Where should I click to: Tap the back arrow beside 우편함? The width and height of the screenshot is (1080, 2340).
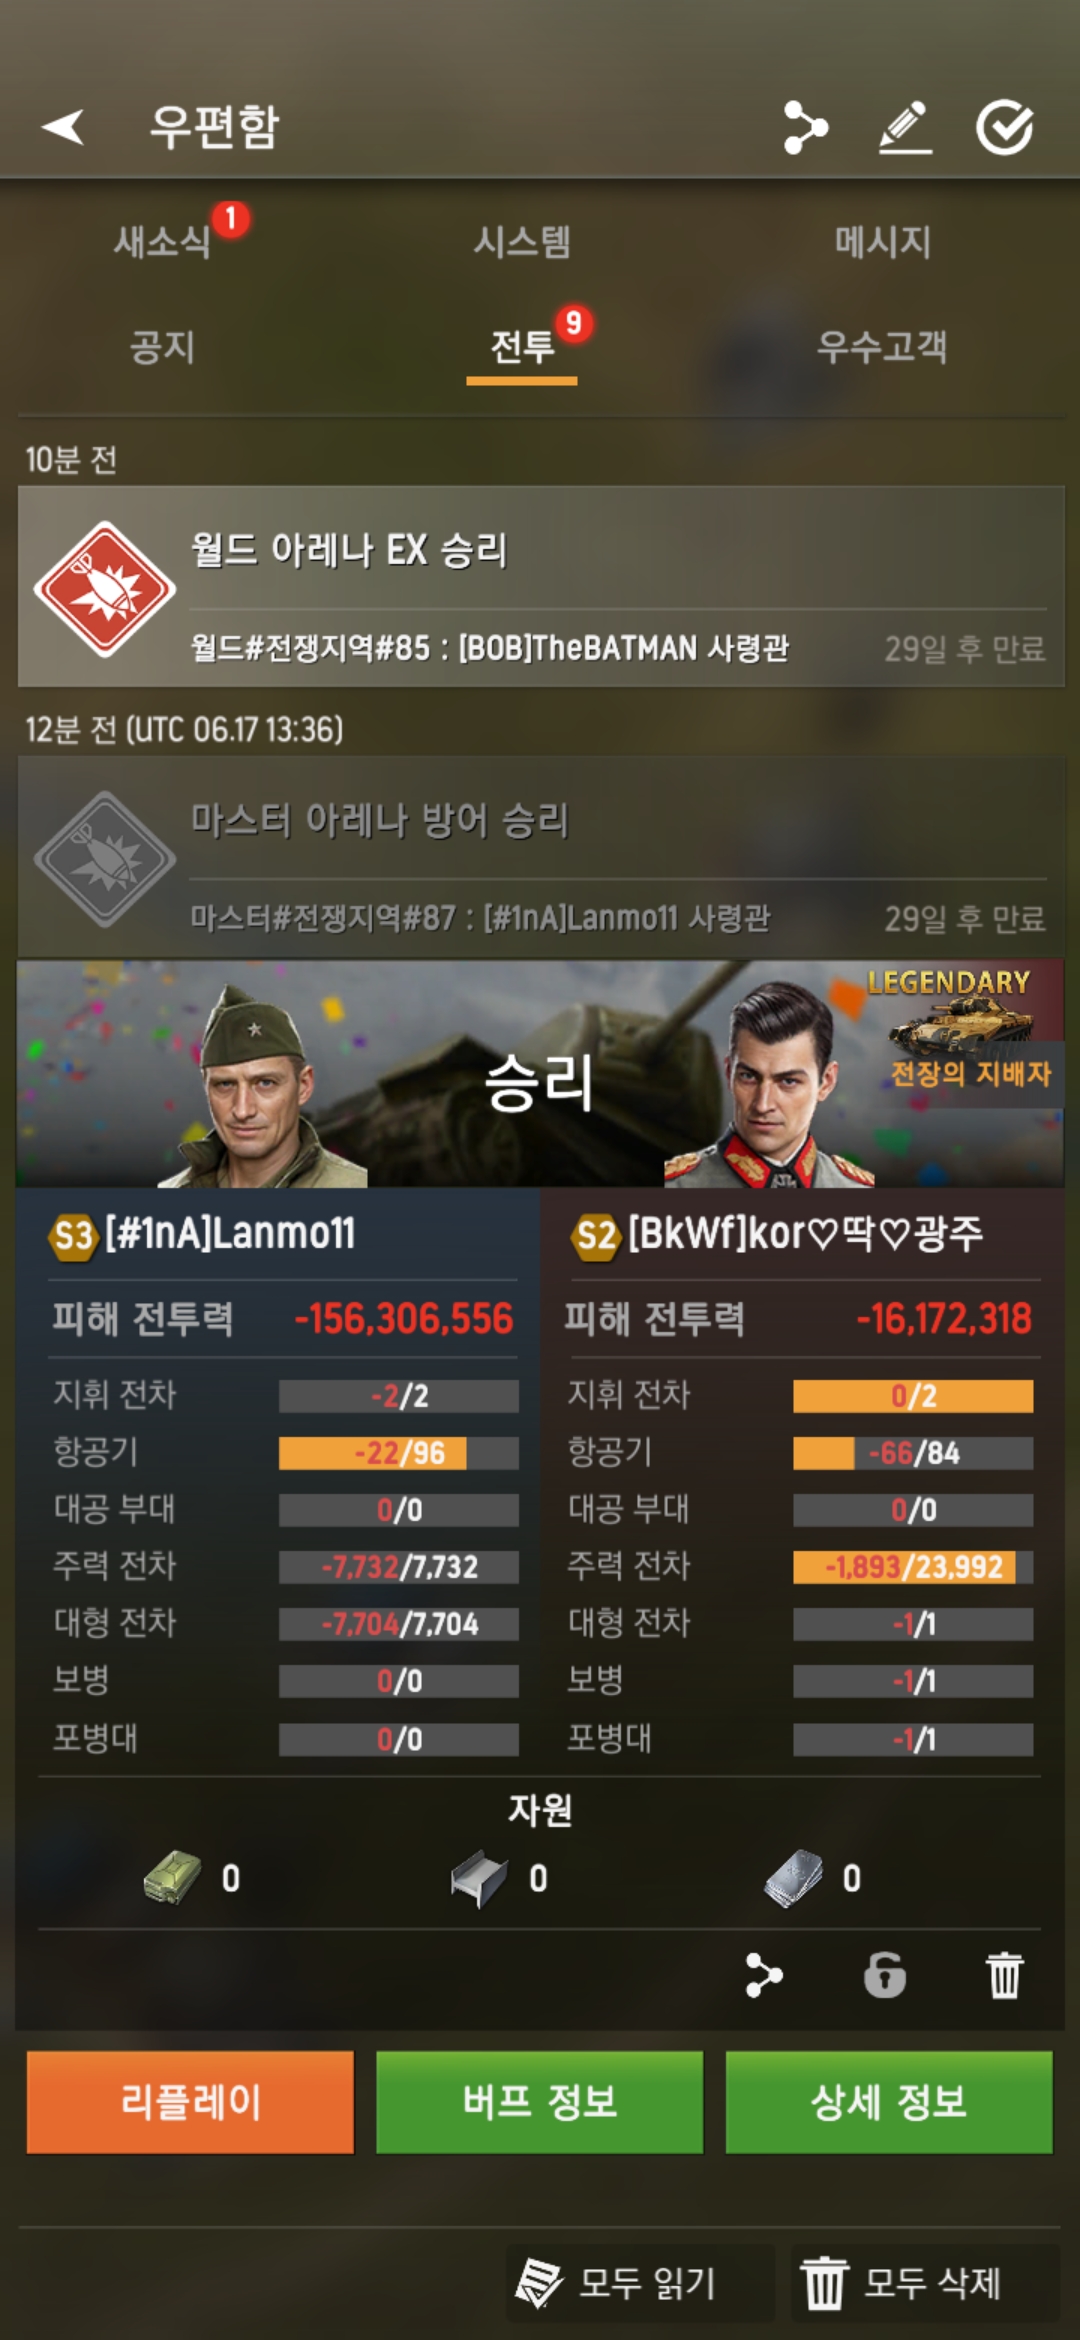(63, 127)
